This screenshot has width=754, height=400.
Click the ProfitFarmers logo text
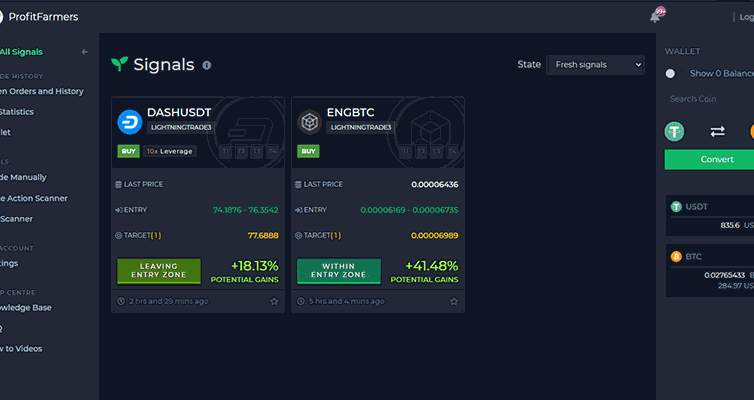(x=43, y=17)
